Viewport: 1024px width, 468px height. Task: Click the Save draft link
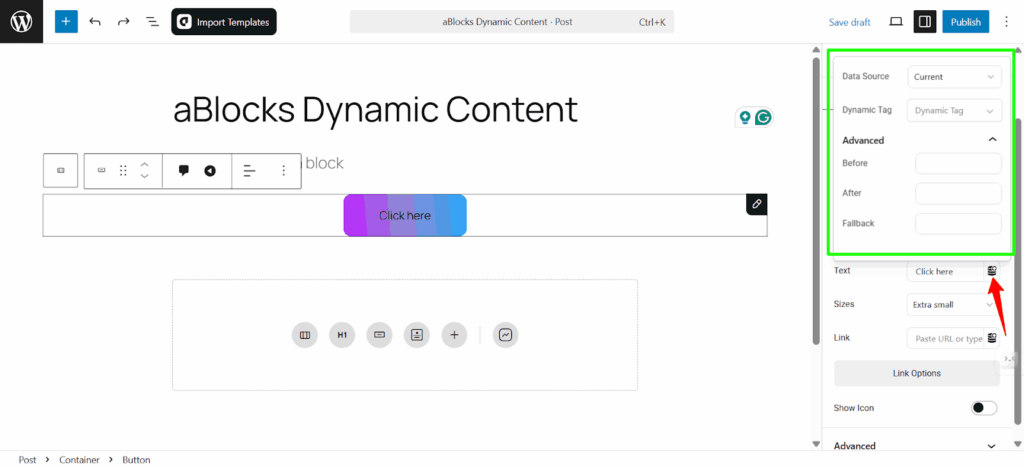click(850, 22)
